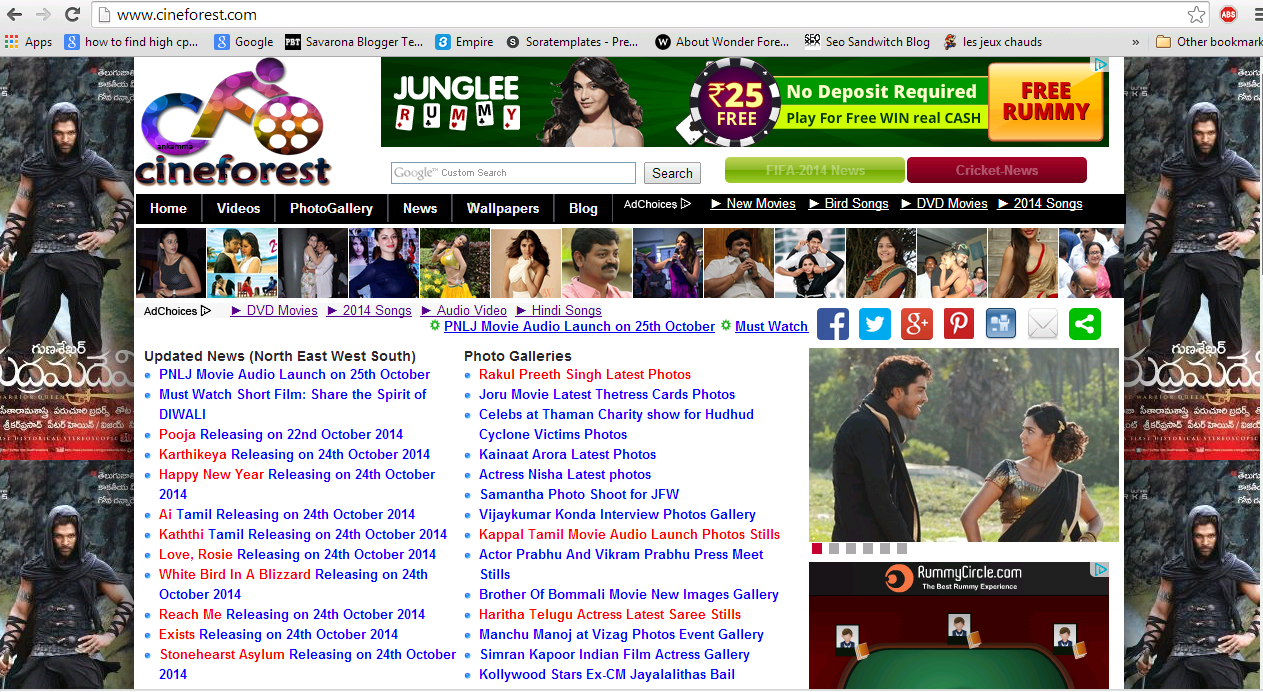1263x692 pixels.
Task: Click the browser Back arrow
Action: tap(15, 15)
